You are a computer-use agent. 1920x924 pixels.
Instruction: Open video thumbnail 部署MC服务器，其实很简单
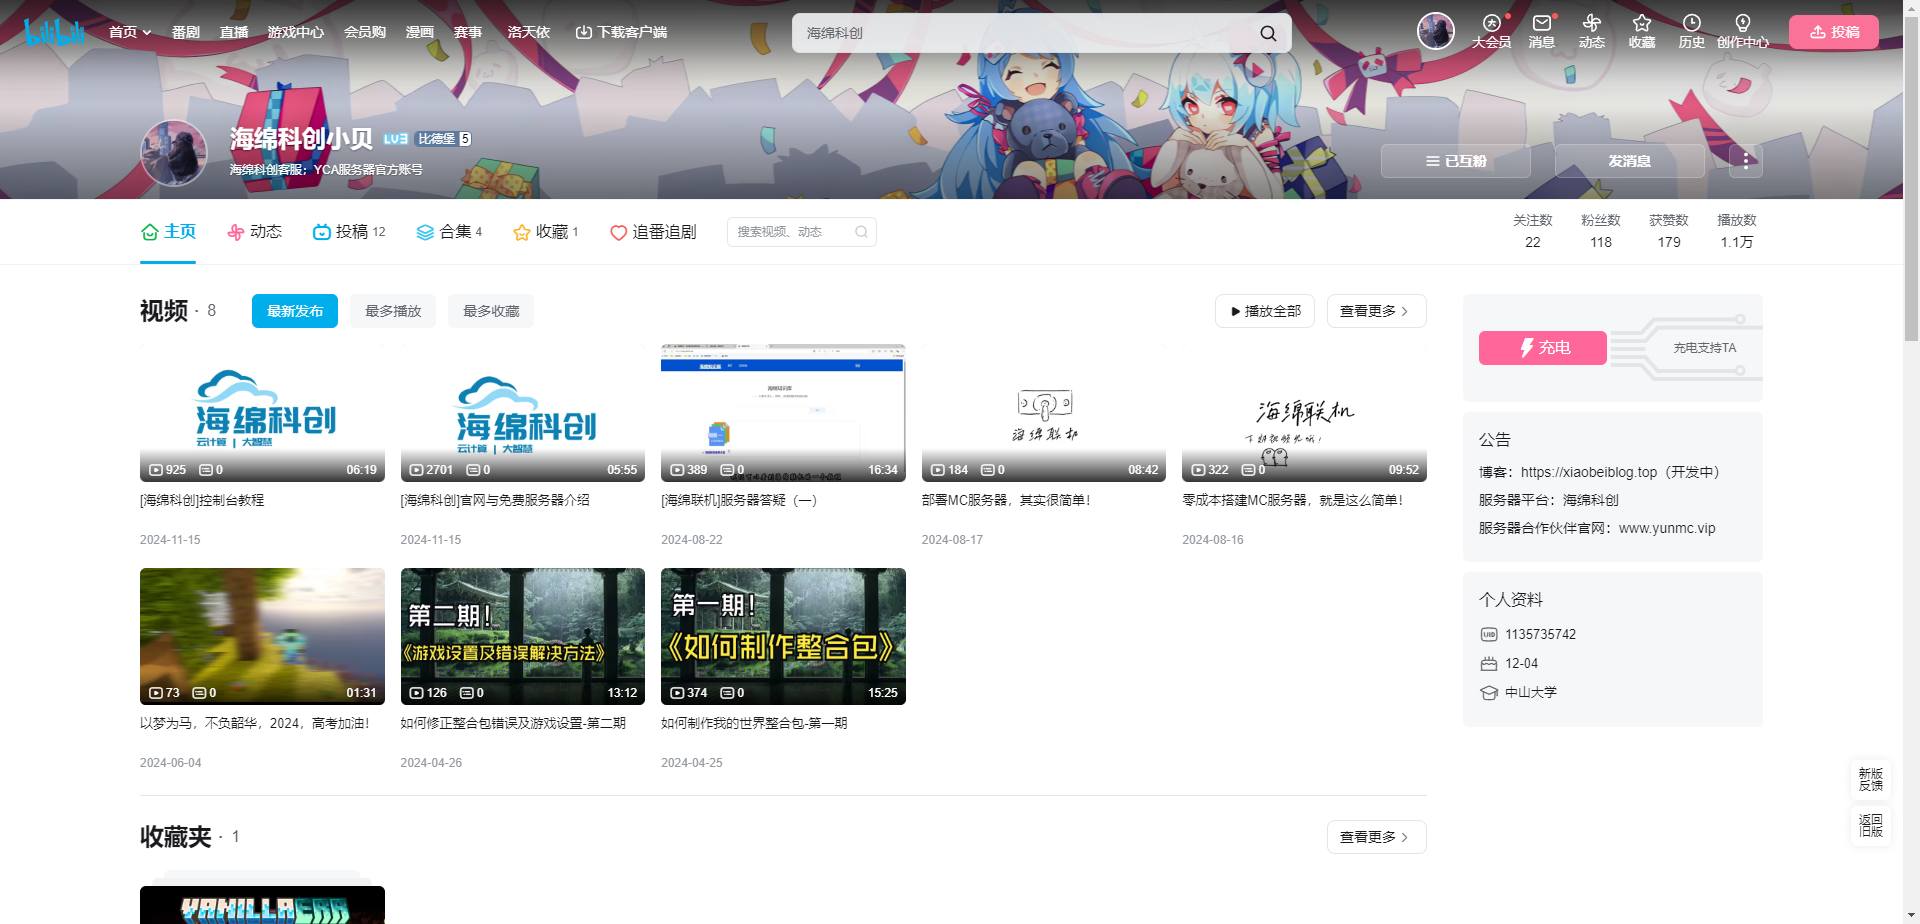click(1044, 413)
